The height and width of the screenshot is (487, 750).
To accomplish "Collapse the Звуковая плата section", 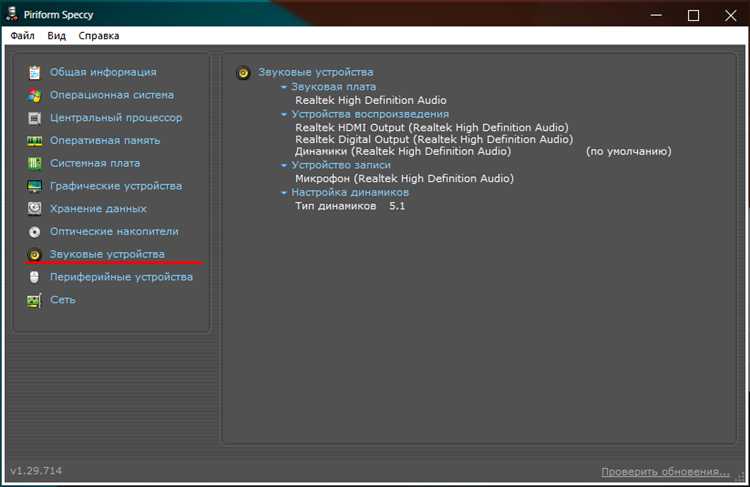I will coord(284,87).
